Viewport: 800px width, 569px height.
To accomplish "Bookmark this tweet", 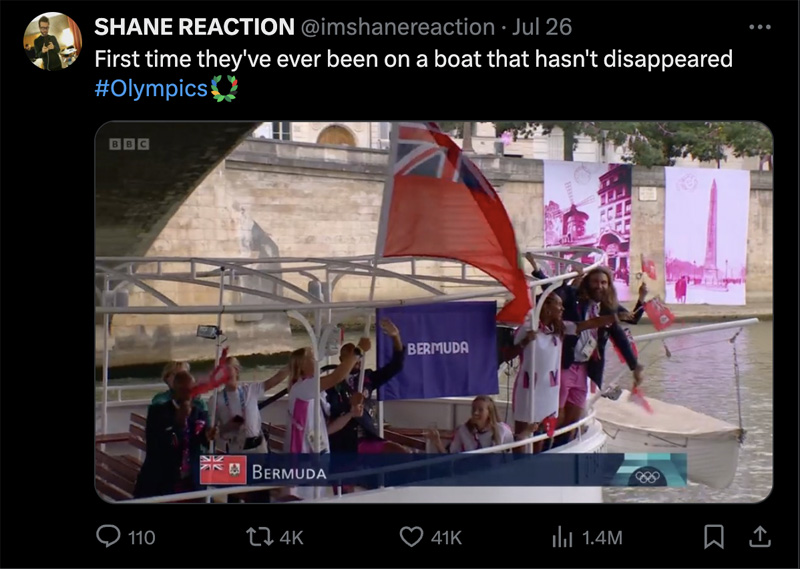I will [x=713, y=537].
